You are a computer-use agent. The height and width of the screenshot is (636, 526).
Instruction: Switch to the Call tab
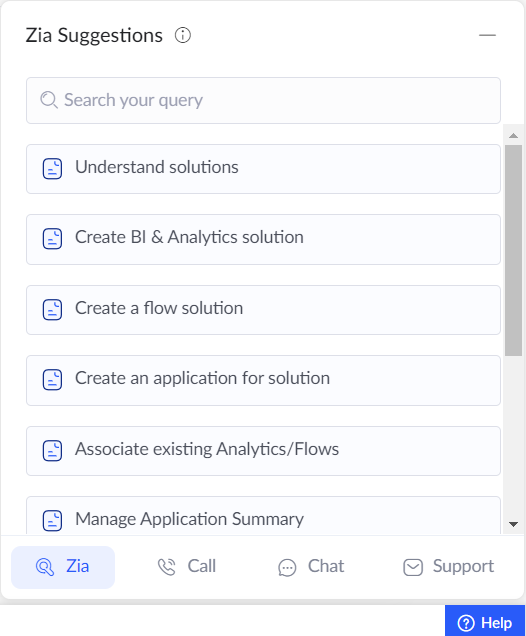coord(187,567)
